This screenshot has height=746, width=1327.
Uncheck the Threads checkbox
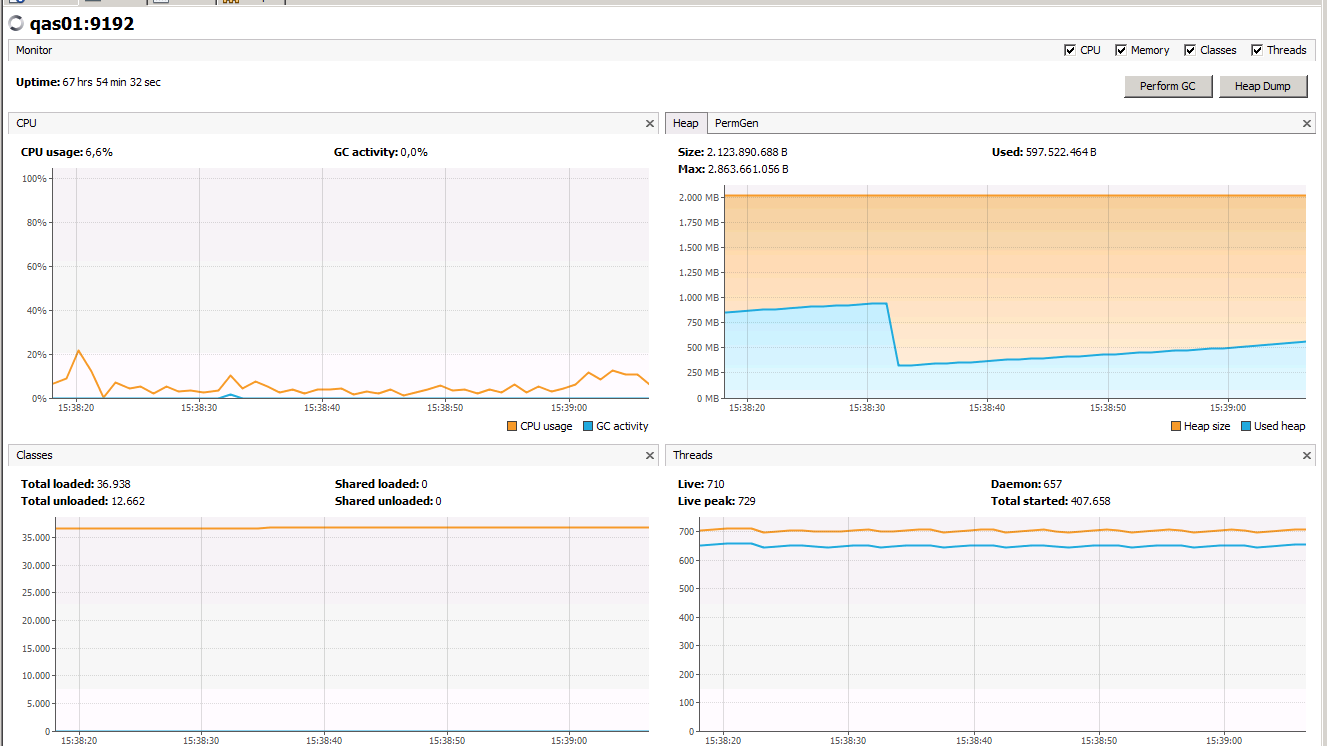point(1259,49)
